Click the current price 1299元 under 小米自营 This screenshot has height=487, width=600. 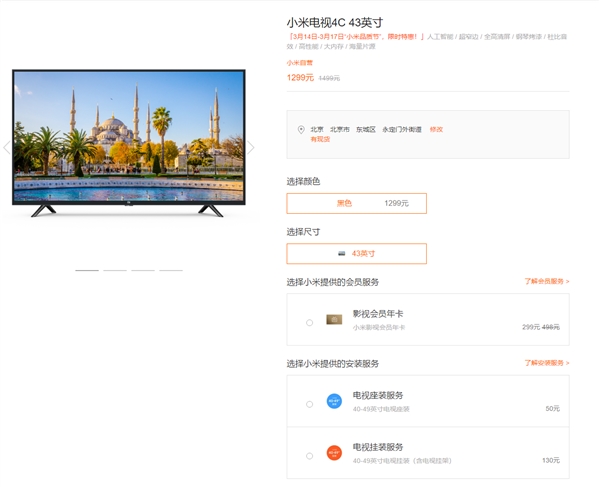tap(300, 78)
